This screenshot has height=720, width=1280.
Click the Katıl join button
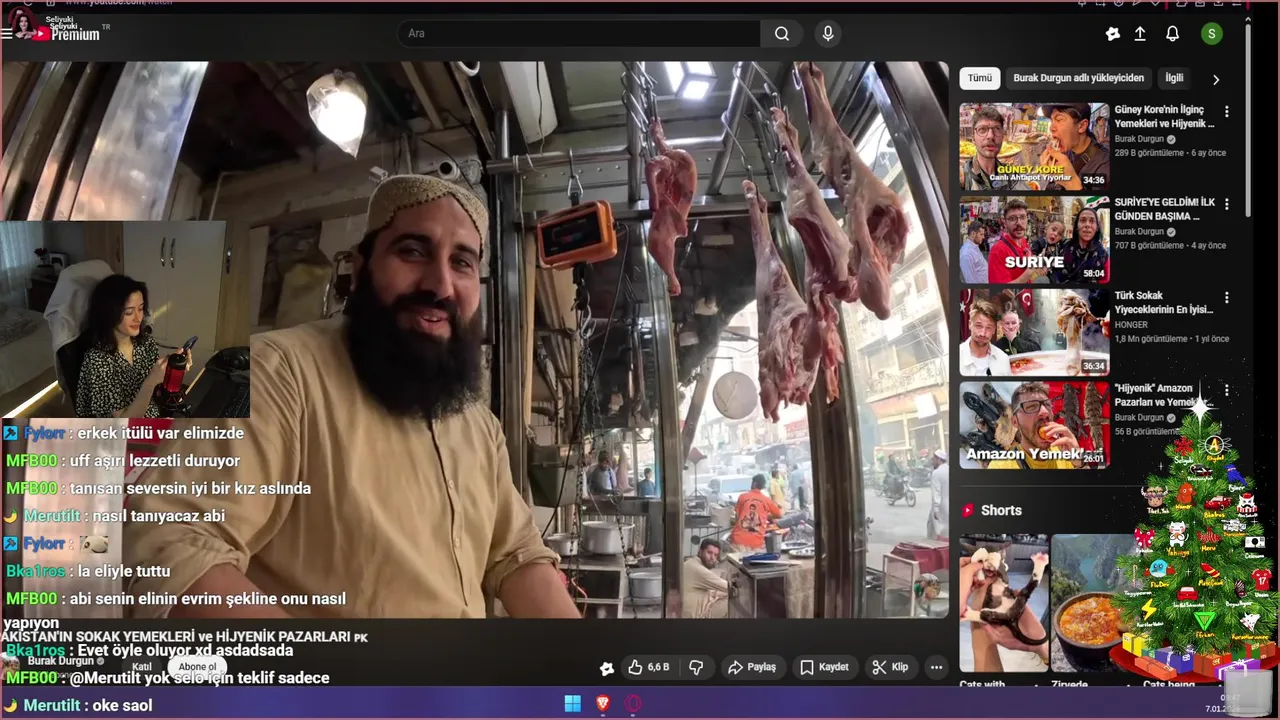142,667
